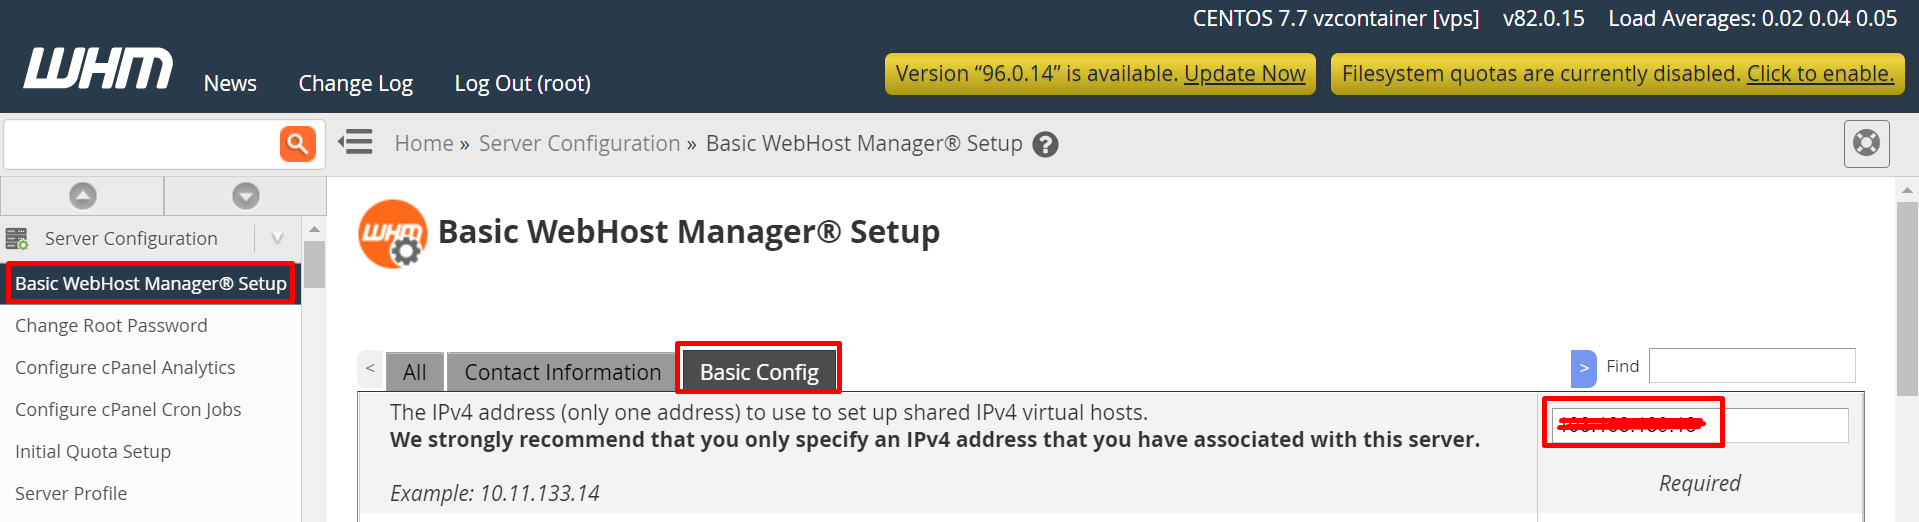Click the blue Find arrow button
Viewport: 1919px width, 522px height.
1584,368
